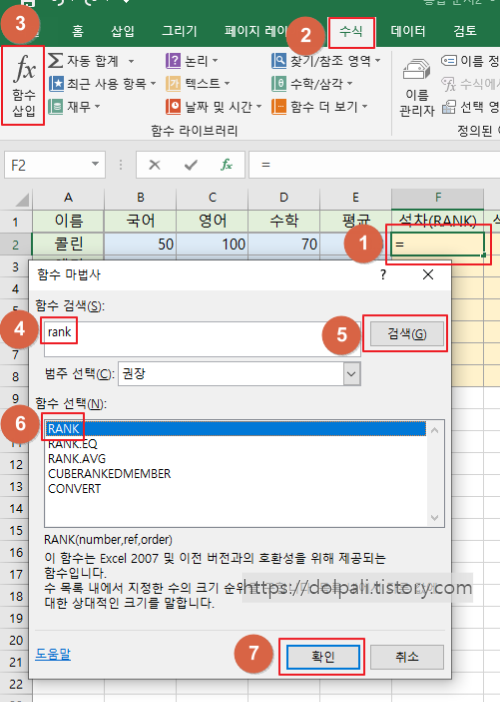Open 수학/삼각 functions

pyautogui.click(x=312, y=84)
